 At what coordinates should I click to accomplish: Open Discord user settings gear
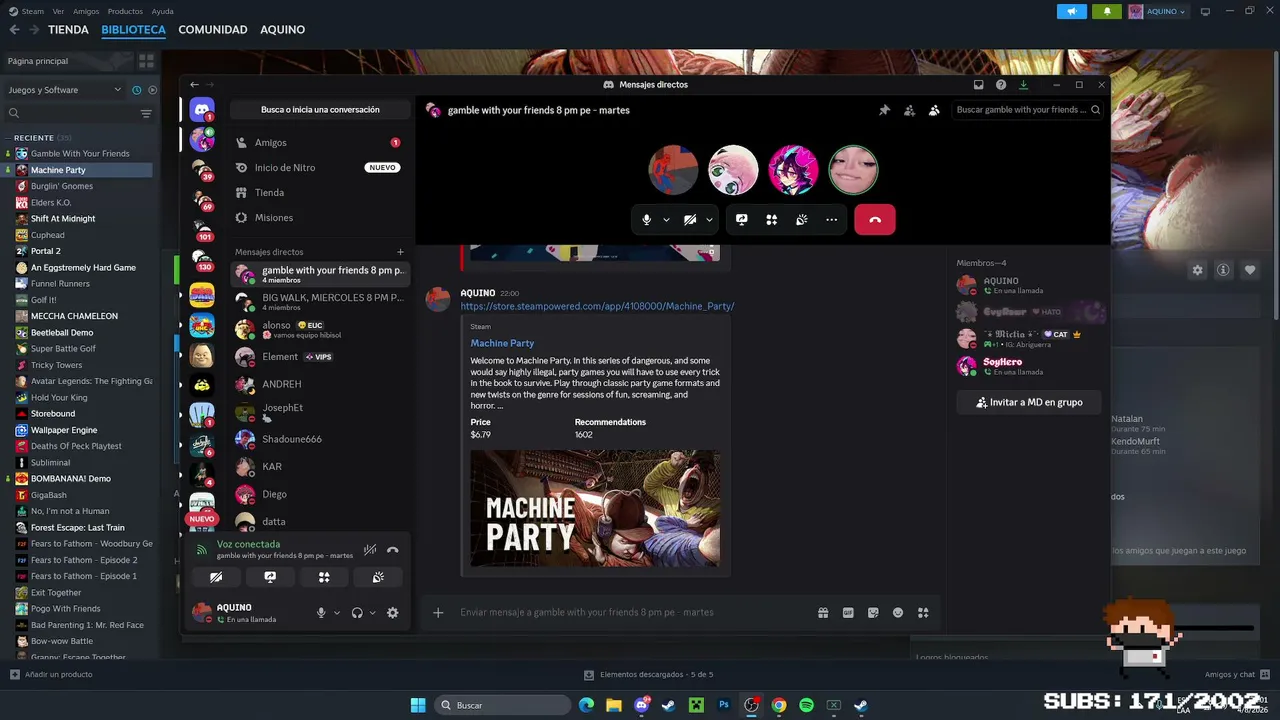pyautogui.click(x=393, y=613)
